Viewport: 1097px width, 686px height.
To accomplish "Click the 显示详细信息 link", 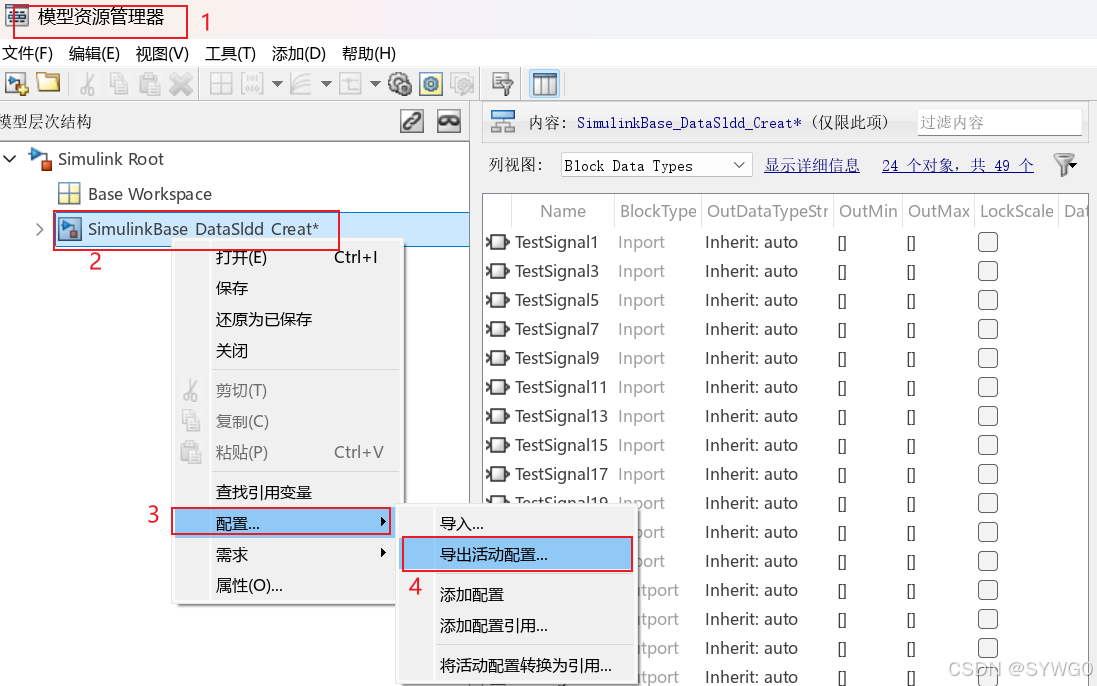I will 812,166.
